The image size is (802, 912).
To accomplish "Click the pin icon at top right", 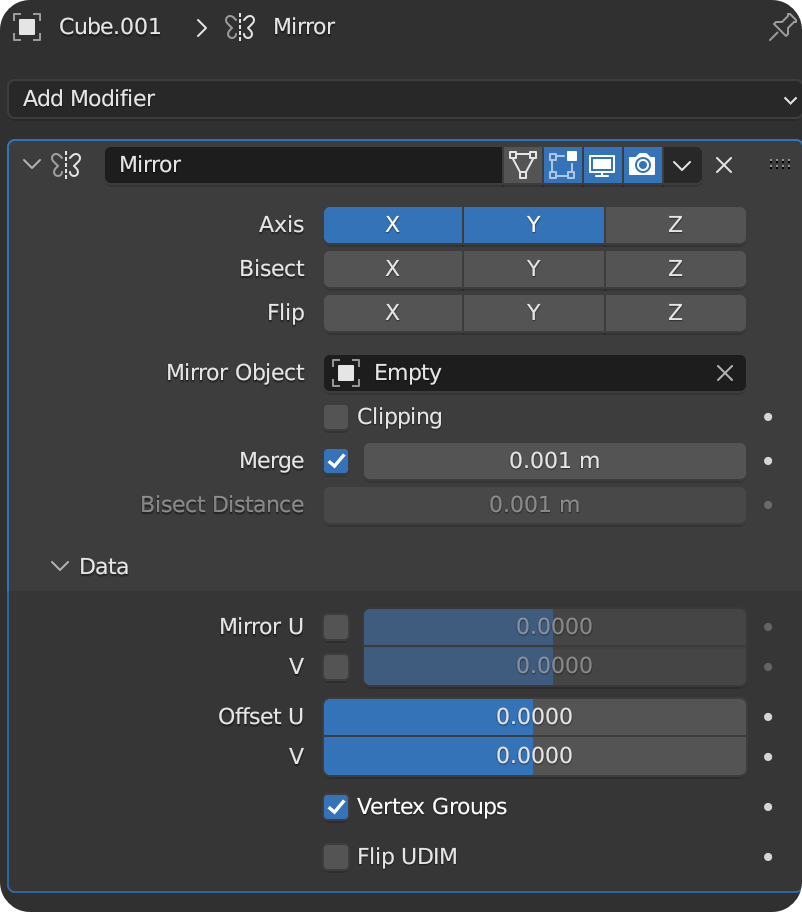I will pos(781,27).
